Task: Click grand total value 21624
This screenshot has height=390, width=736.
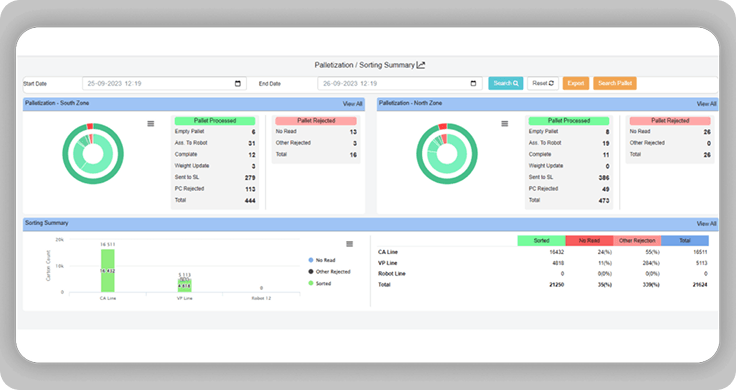Action: tap(700, 285)
